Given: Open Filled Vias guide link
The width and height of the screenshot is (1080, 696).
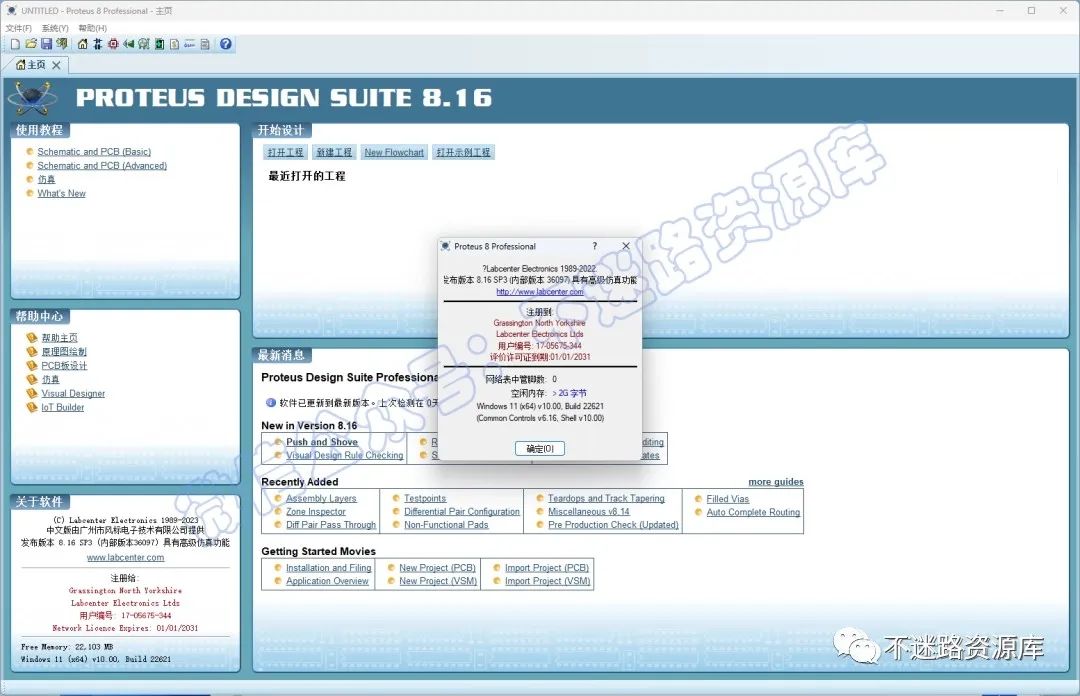Looking at the screenshot, I should 727,499.
